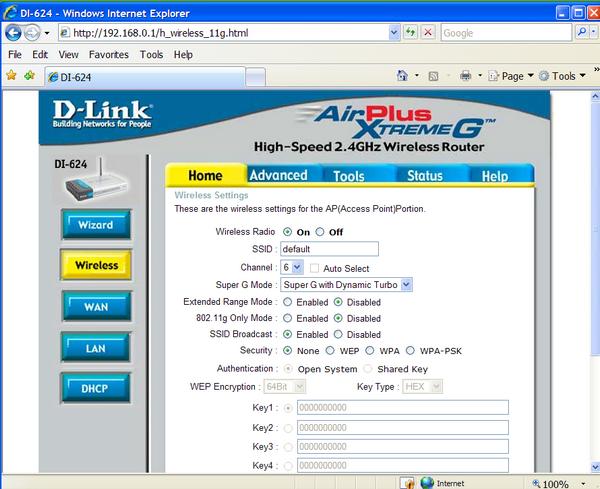This screenshot has width=600, height=489.
Task: Click the Google search box
Action: click(506, 33)
